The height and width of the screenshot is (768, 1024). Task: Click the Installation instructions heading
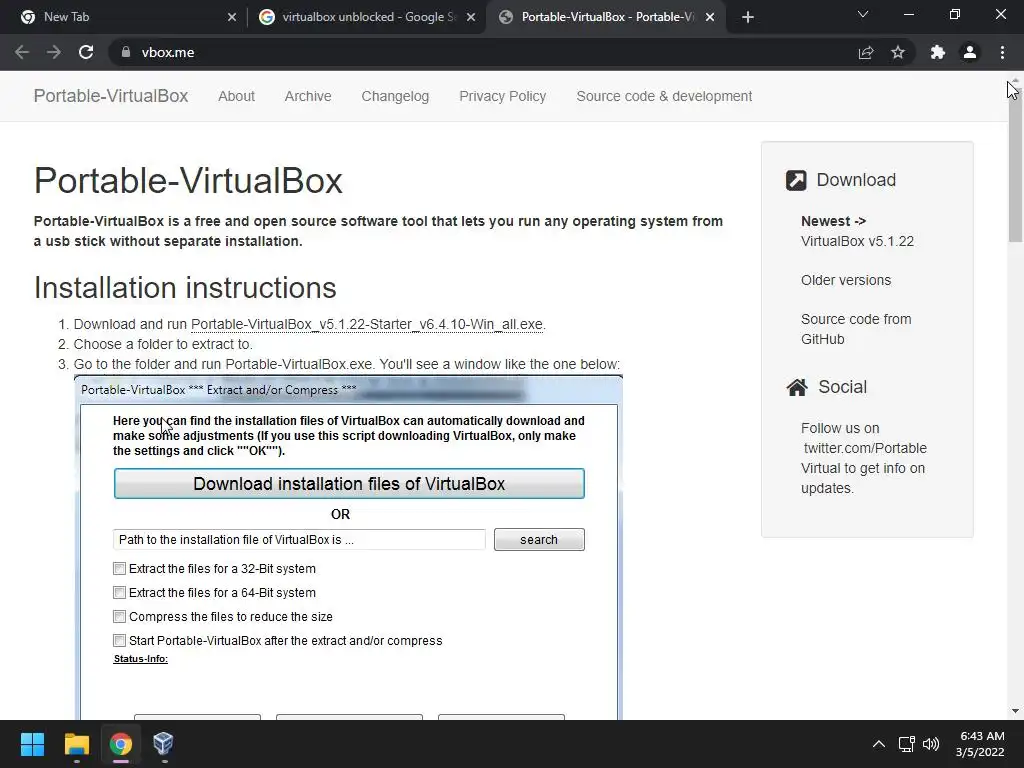(185, 288)
